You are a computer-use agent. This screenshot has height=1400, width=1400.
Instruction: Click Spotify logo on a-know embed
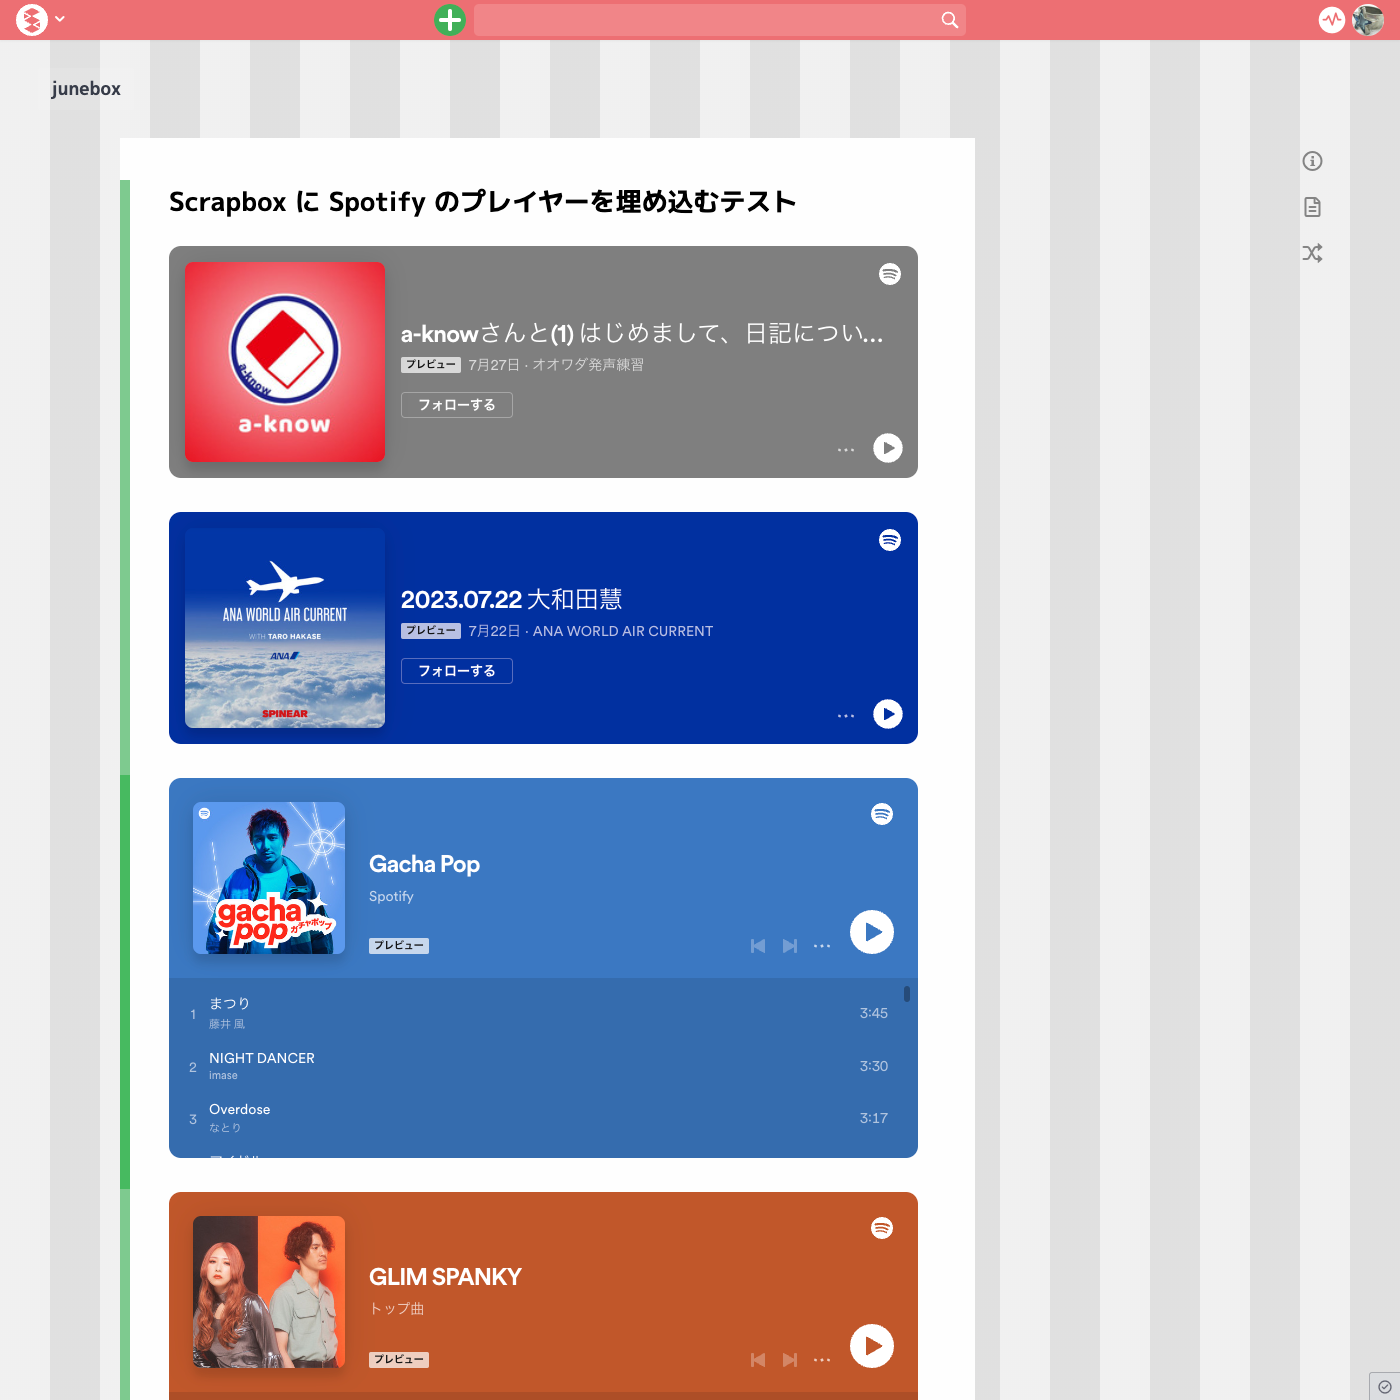[890, 274]
